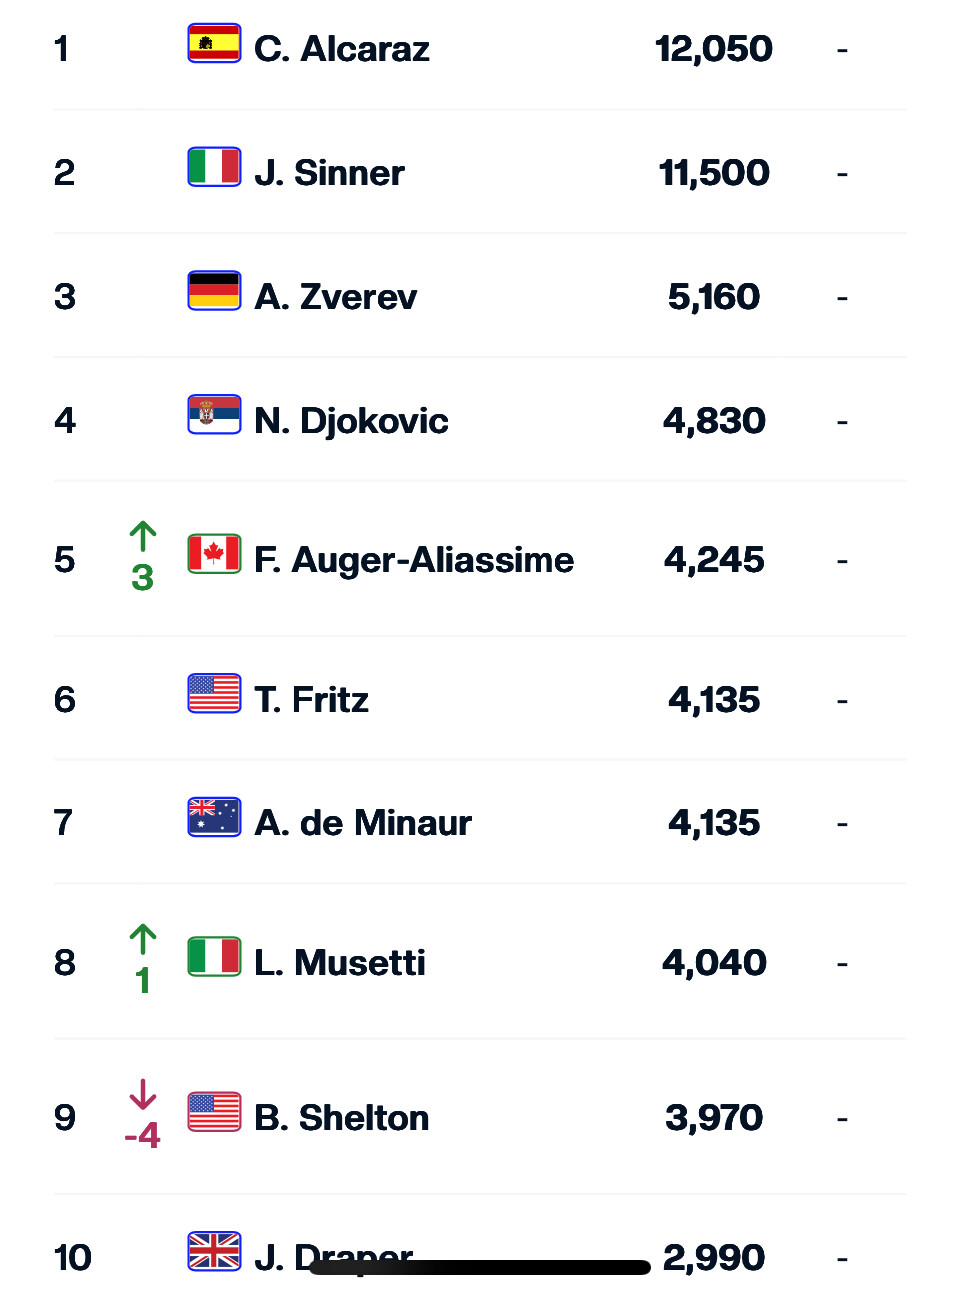This screenshot has height=1299, width=960.
Task: Tap the green up arrow for Auger-Aliassime
Action: [143, 537]
